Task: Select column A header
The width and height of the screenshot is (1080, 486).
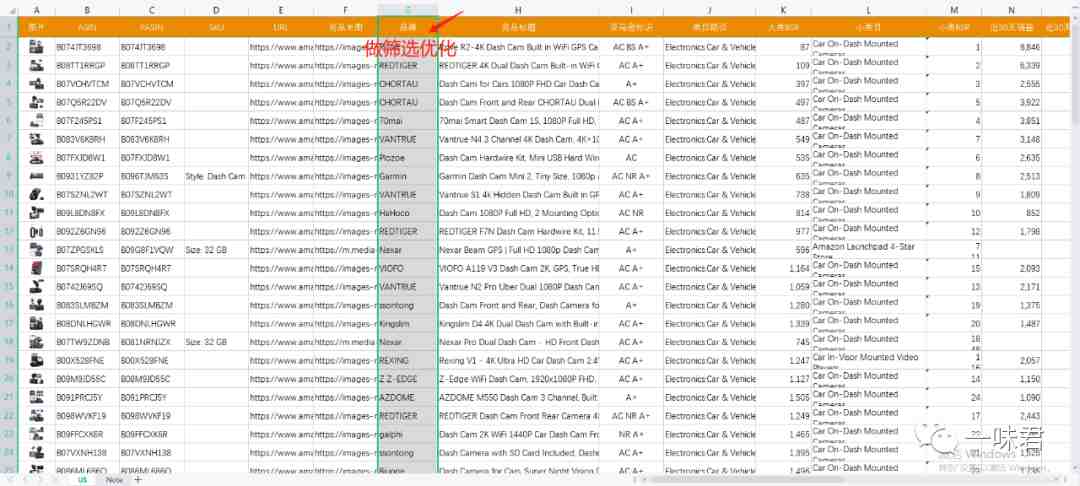Action: 37,10
